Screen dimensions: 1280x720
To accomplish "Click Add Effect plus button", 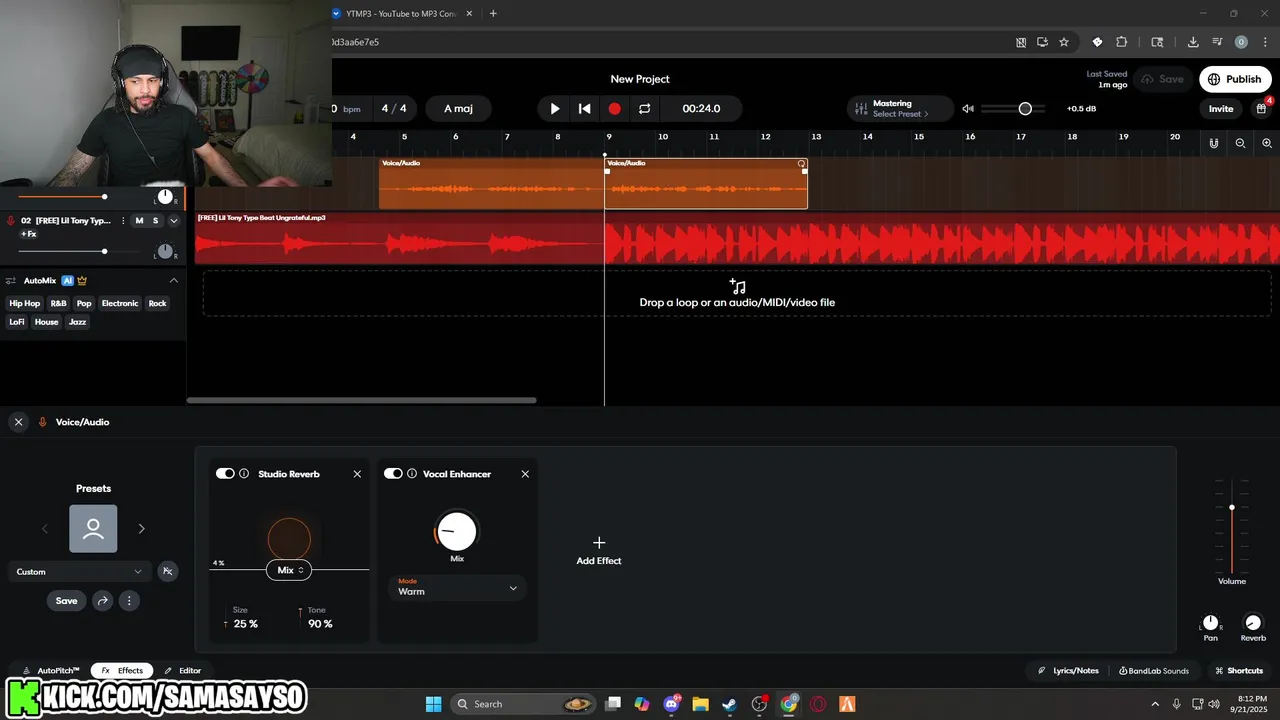I will 599,550.
